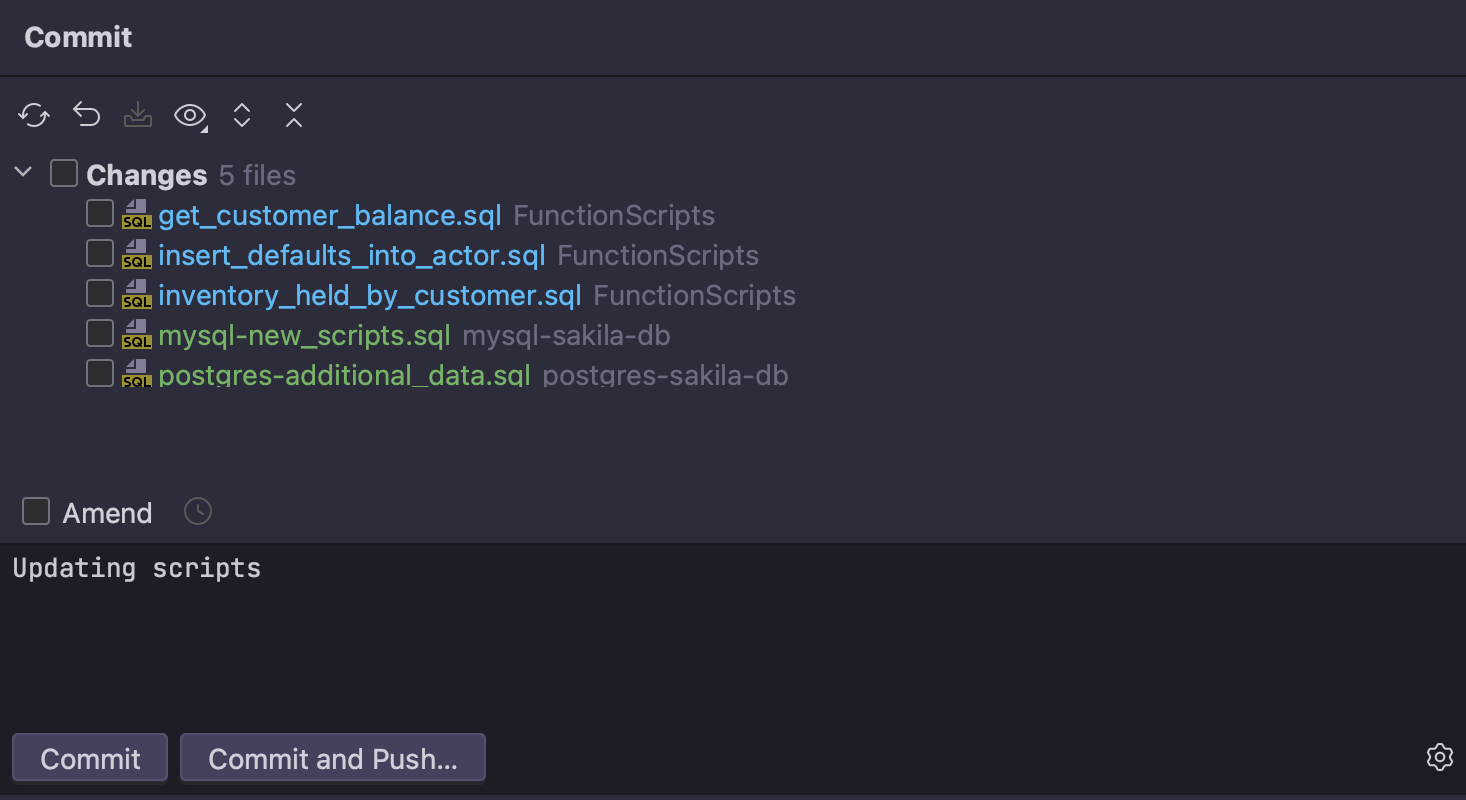The width and height of the screenshot is (1466, 800).
Task: Click the Commit tool window title
Action: (77, 36)
